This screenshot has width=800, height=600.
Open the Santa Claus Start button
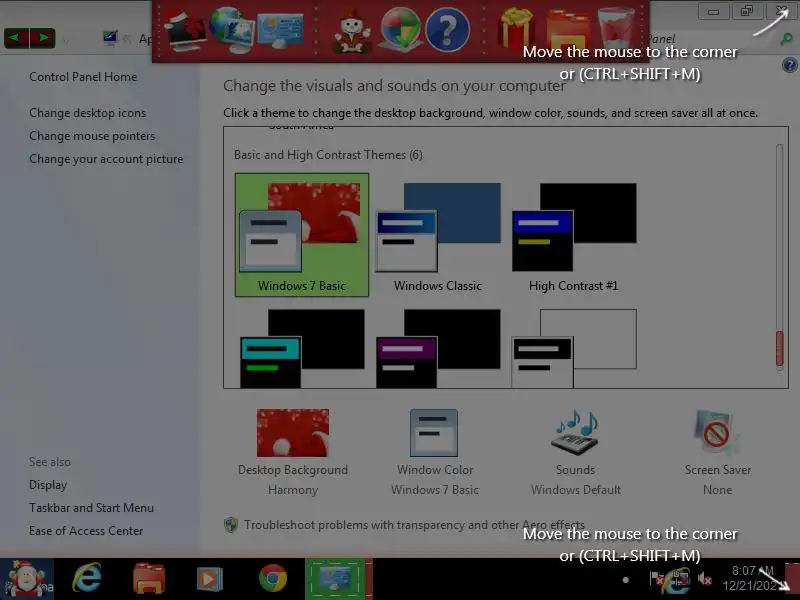click(x=25, y=579)
